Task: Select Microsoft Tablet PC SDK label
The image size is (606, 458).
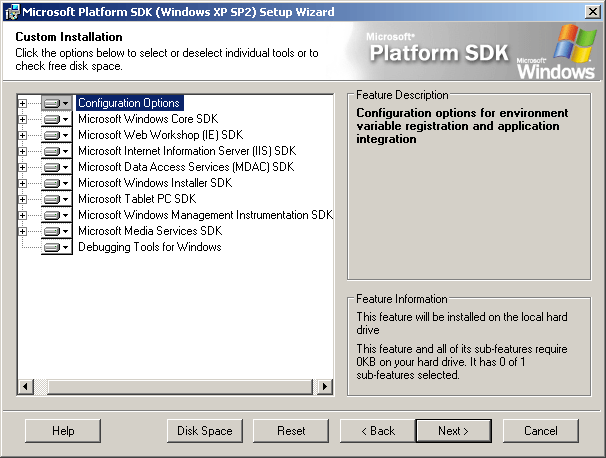Action: point(137,199)
